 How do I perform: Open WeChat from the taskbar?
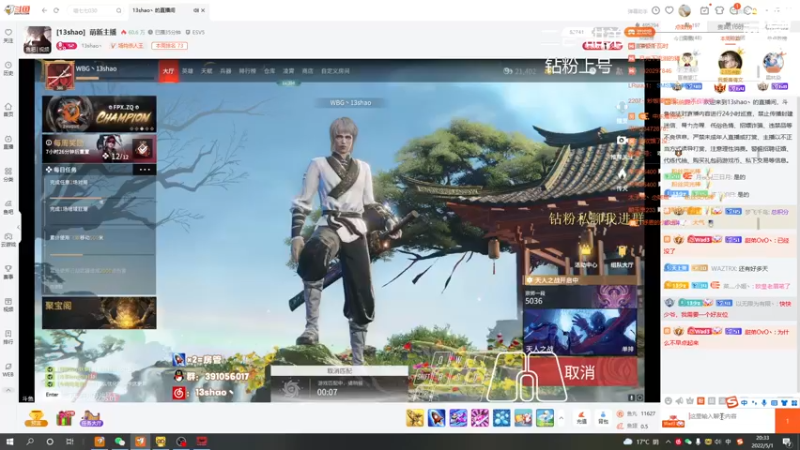click(x=120, y=442)
